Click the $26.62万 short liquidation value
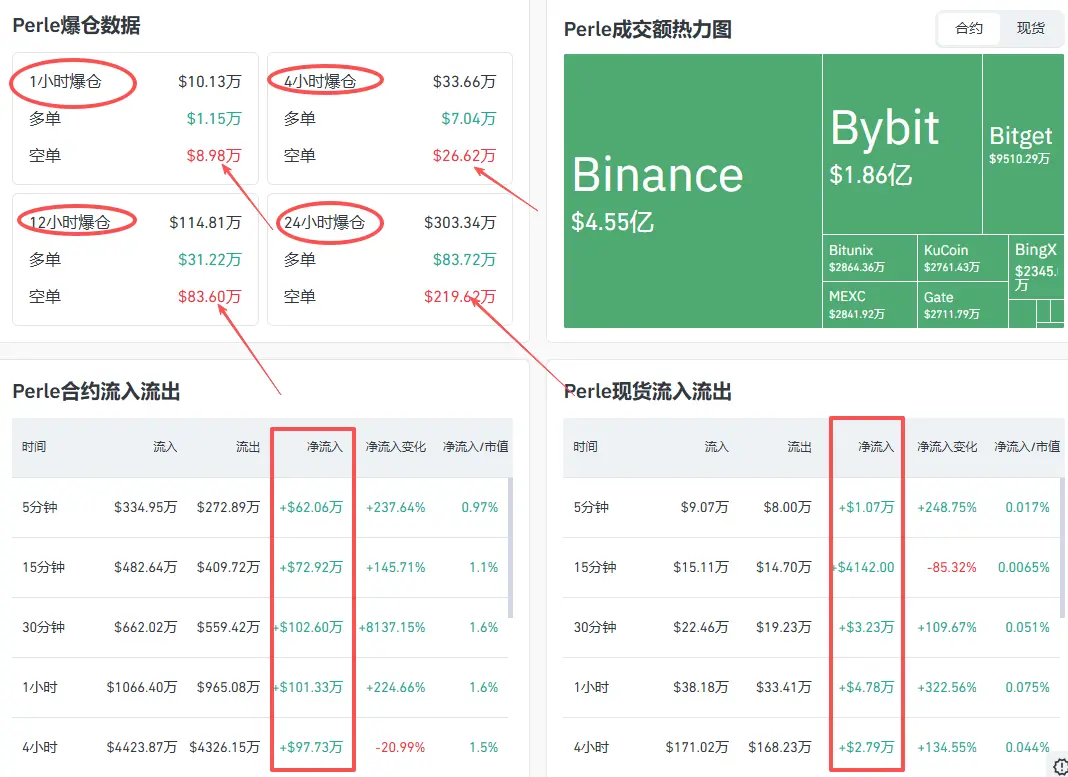This screenshot has width=1068, height=777. tap(465, 156)
